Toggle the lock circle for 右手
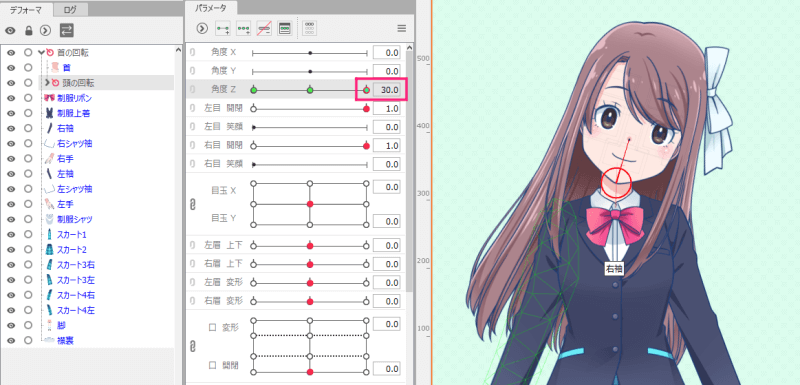 (28, 159)
